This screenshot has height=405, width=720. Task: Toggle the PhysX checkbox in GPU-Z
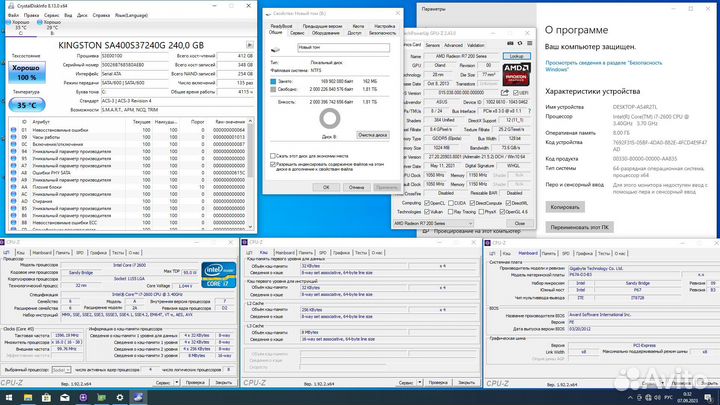(481, 212)
